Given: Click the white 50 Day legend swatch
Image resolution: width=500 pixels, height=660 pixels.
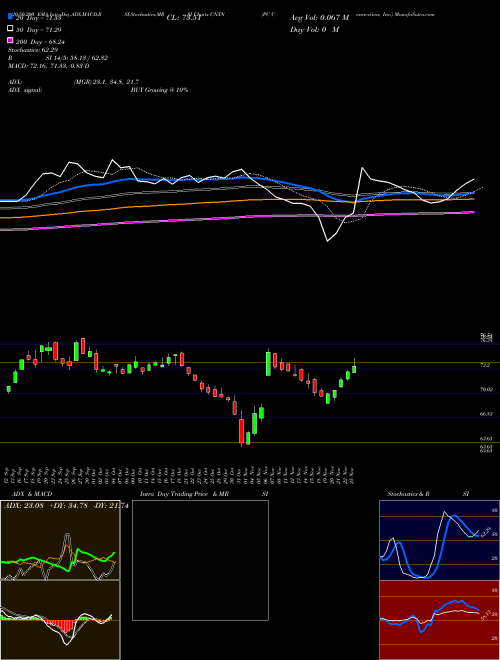Looking at the screenshot, I should click(x=11, y=29).
